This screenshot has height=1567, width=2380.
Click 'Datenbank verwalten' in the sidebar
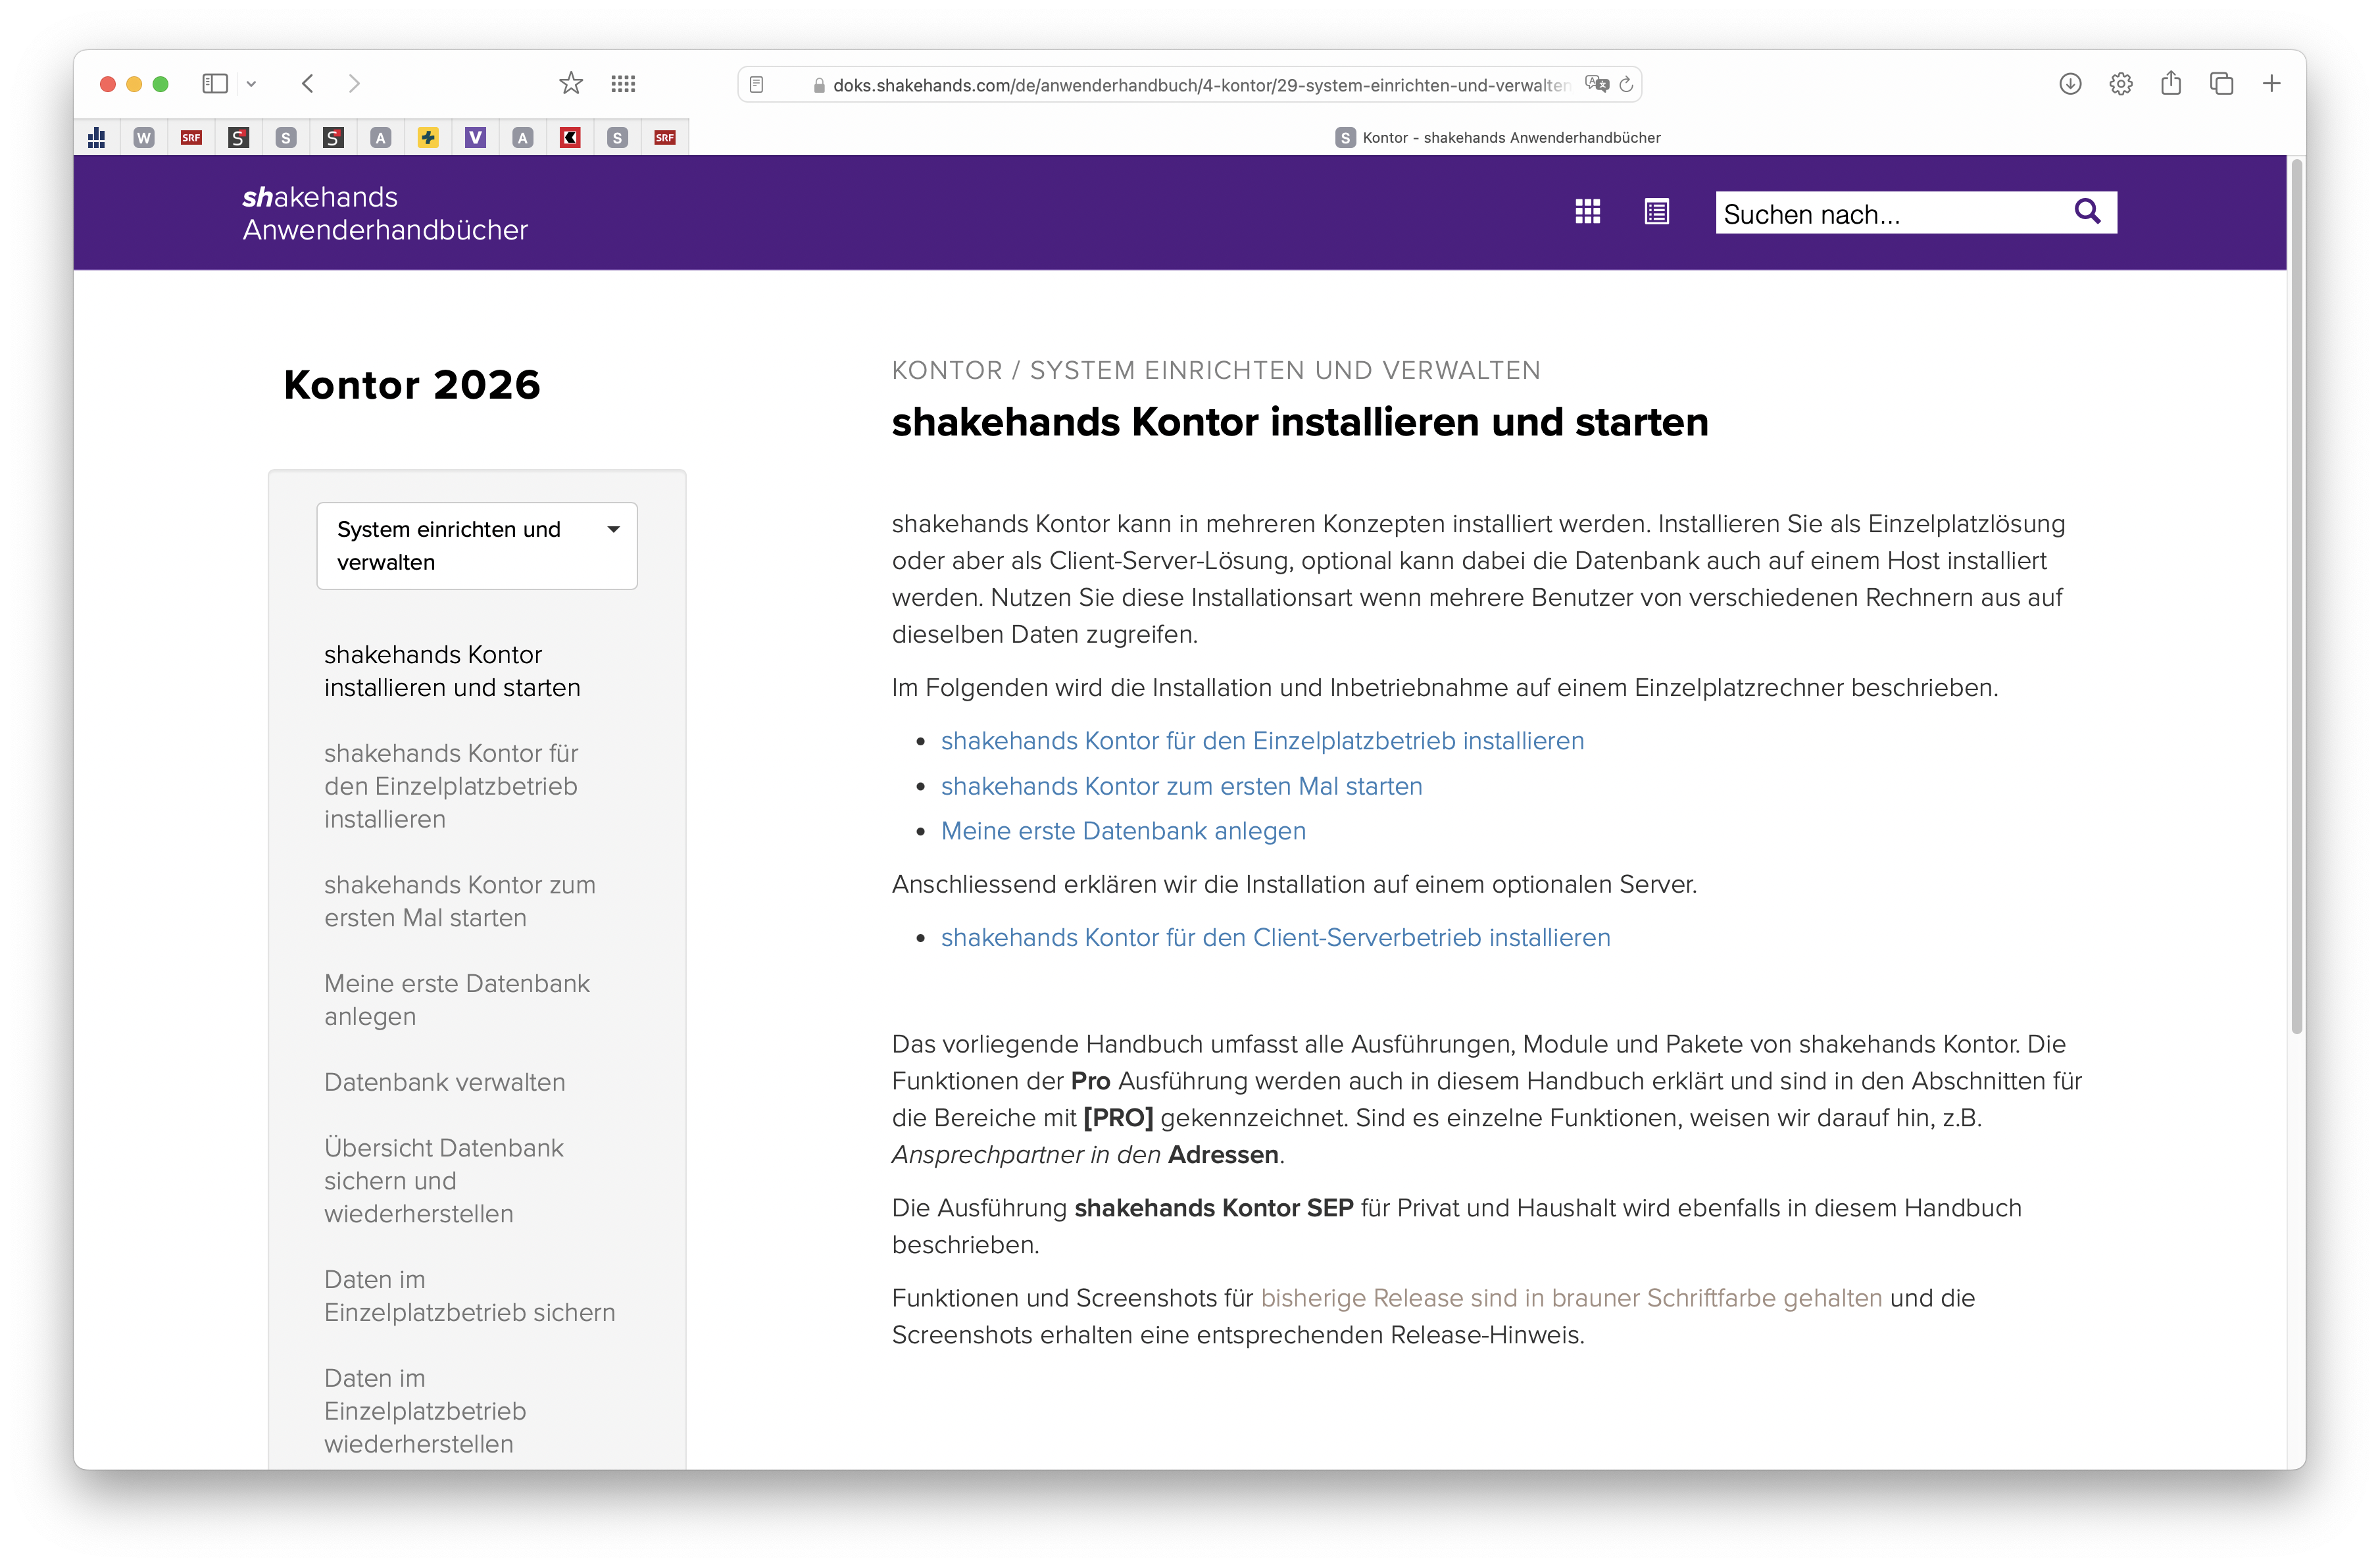(444, 1082)
